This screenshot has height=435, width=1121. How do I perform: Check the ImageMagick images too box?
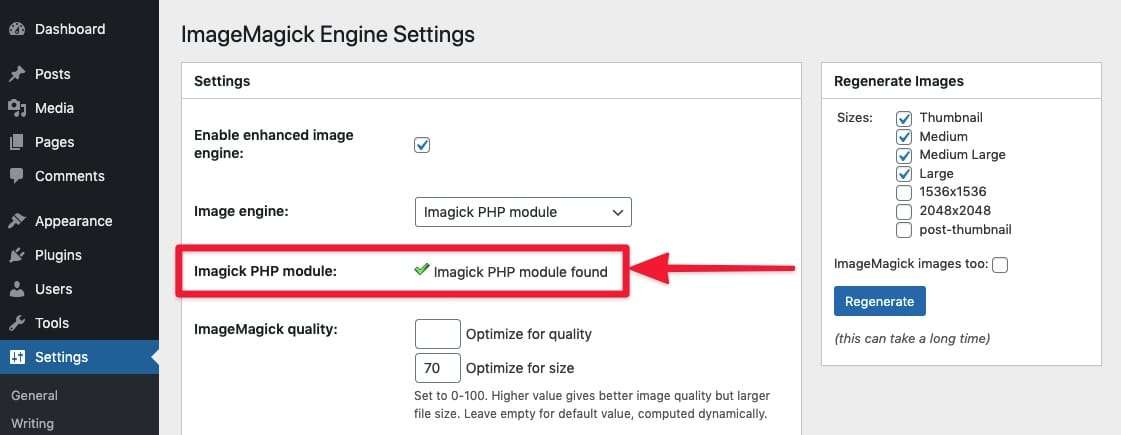tap(1000, 265)
